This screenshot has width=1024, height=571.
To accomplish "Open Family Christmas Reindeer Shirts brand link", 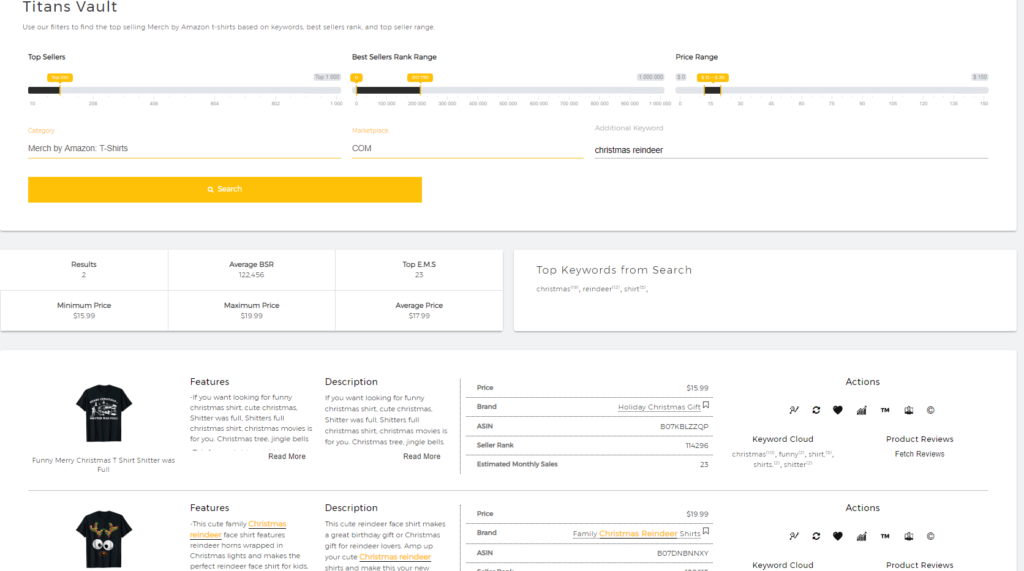I will 636,534.
